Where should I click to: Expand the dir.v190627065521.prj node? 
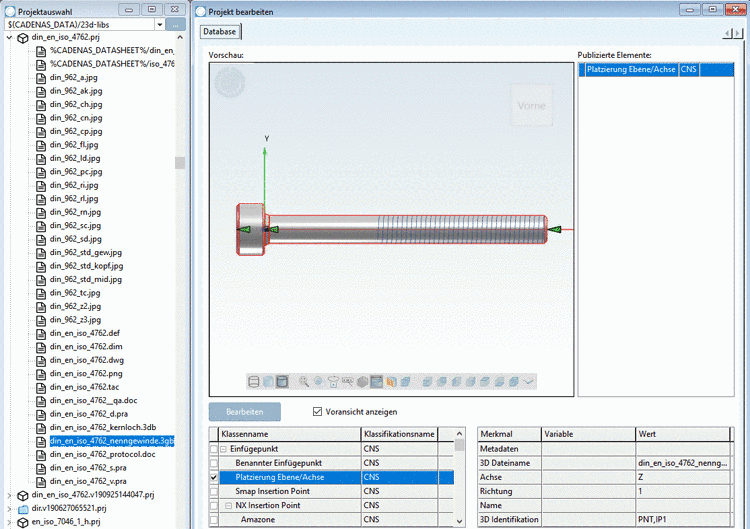tap(9, 508)
